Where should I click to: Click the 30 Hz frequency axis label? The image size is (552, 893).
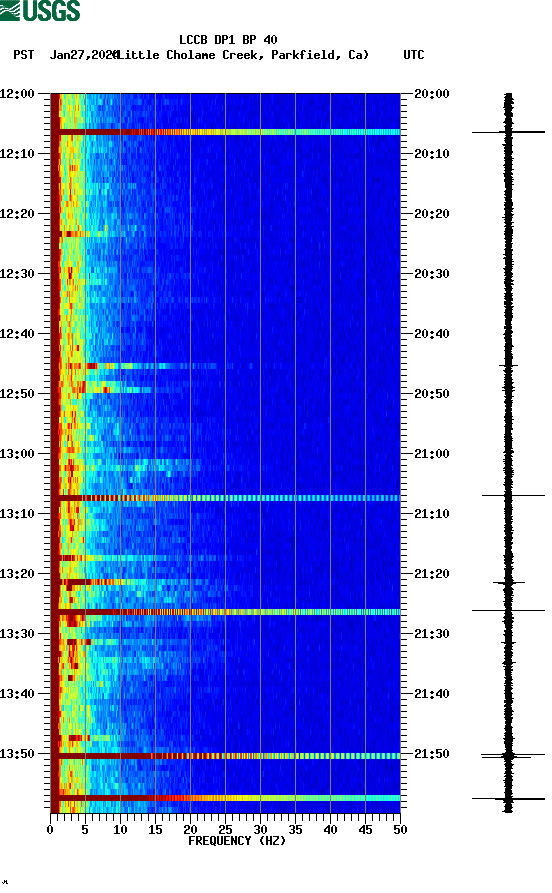coord(260,830)
